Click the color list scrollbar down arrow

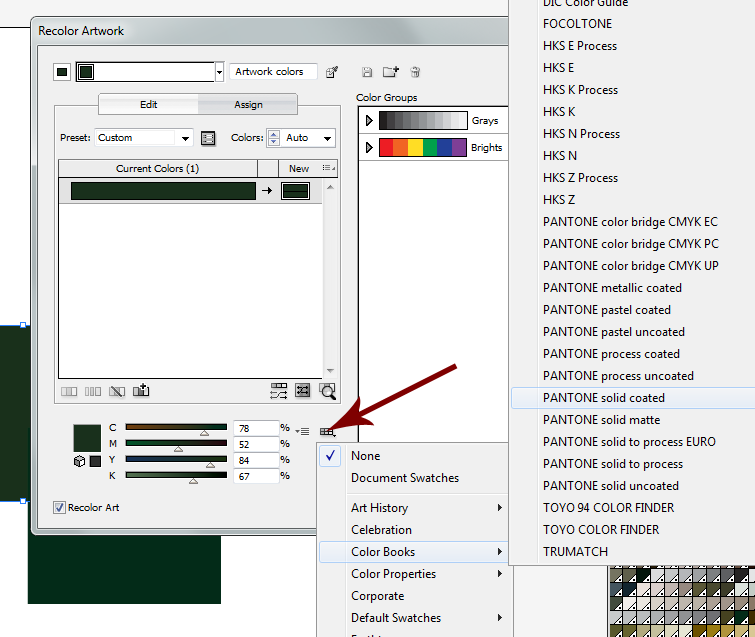coord(330,371)
